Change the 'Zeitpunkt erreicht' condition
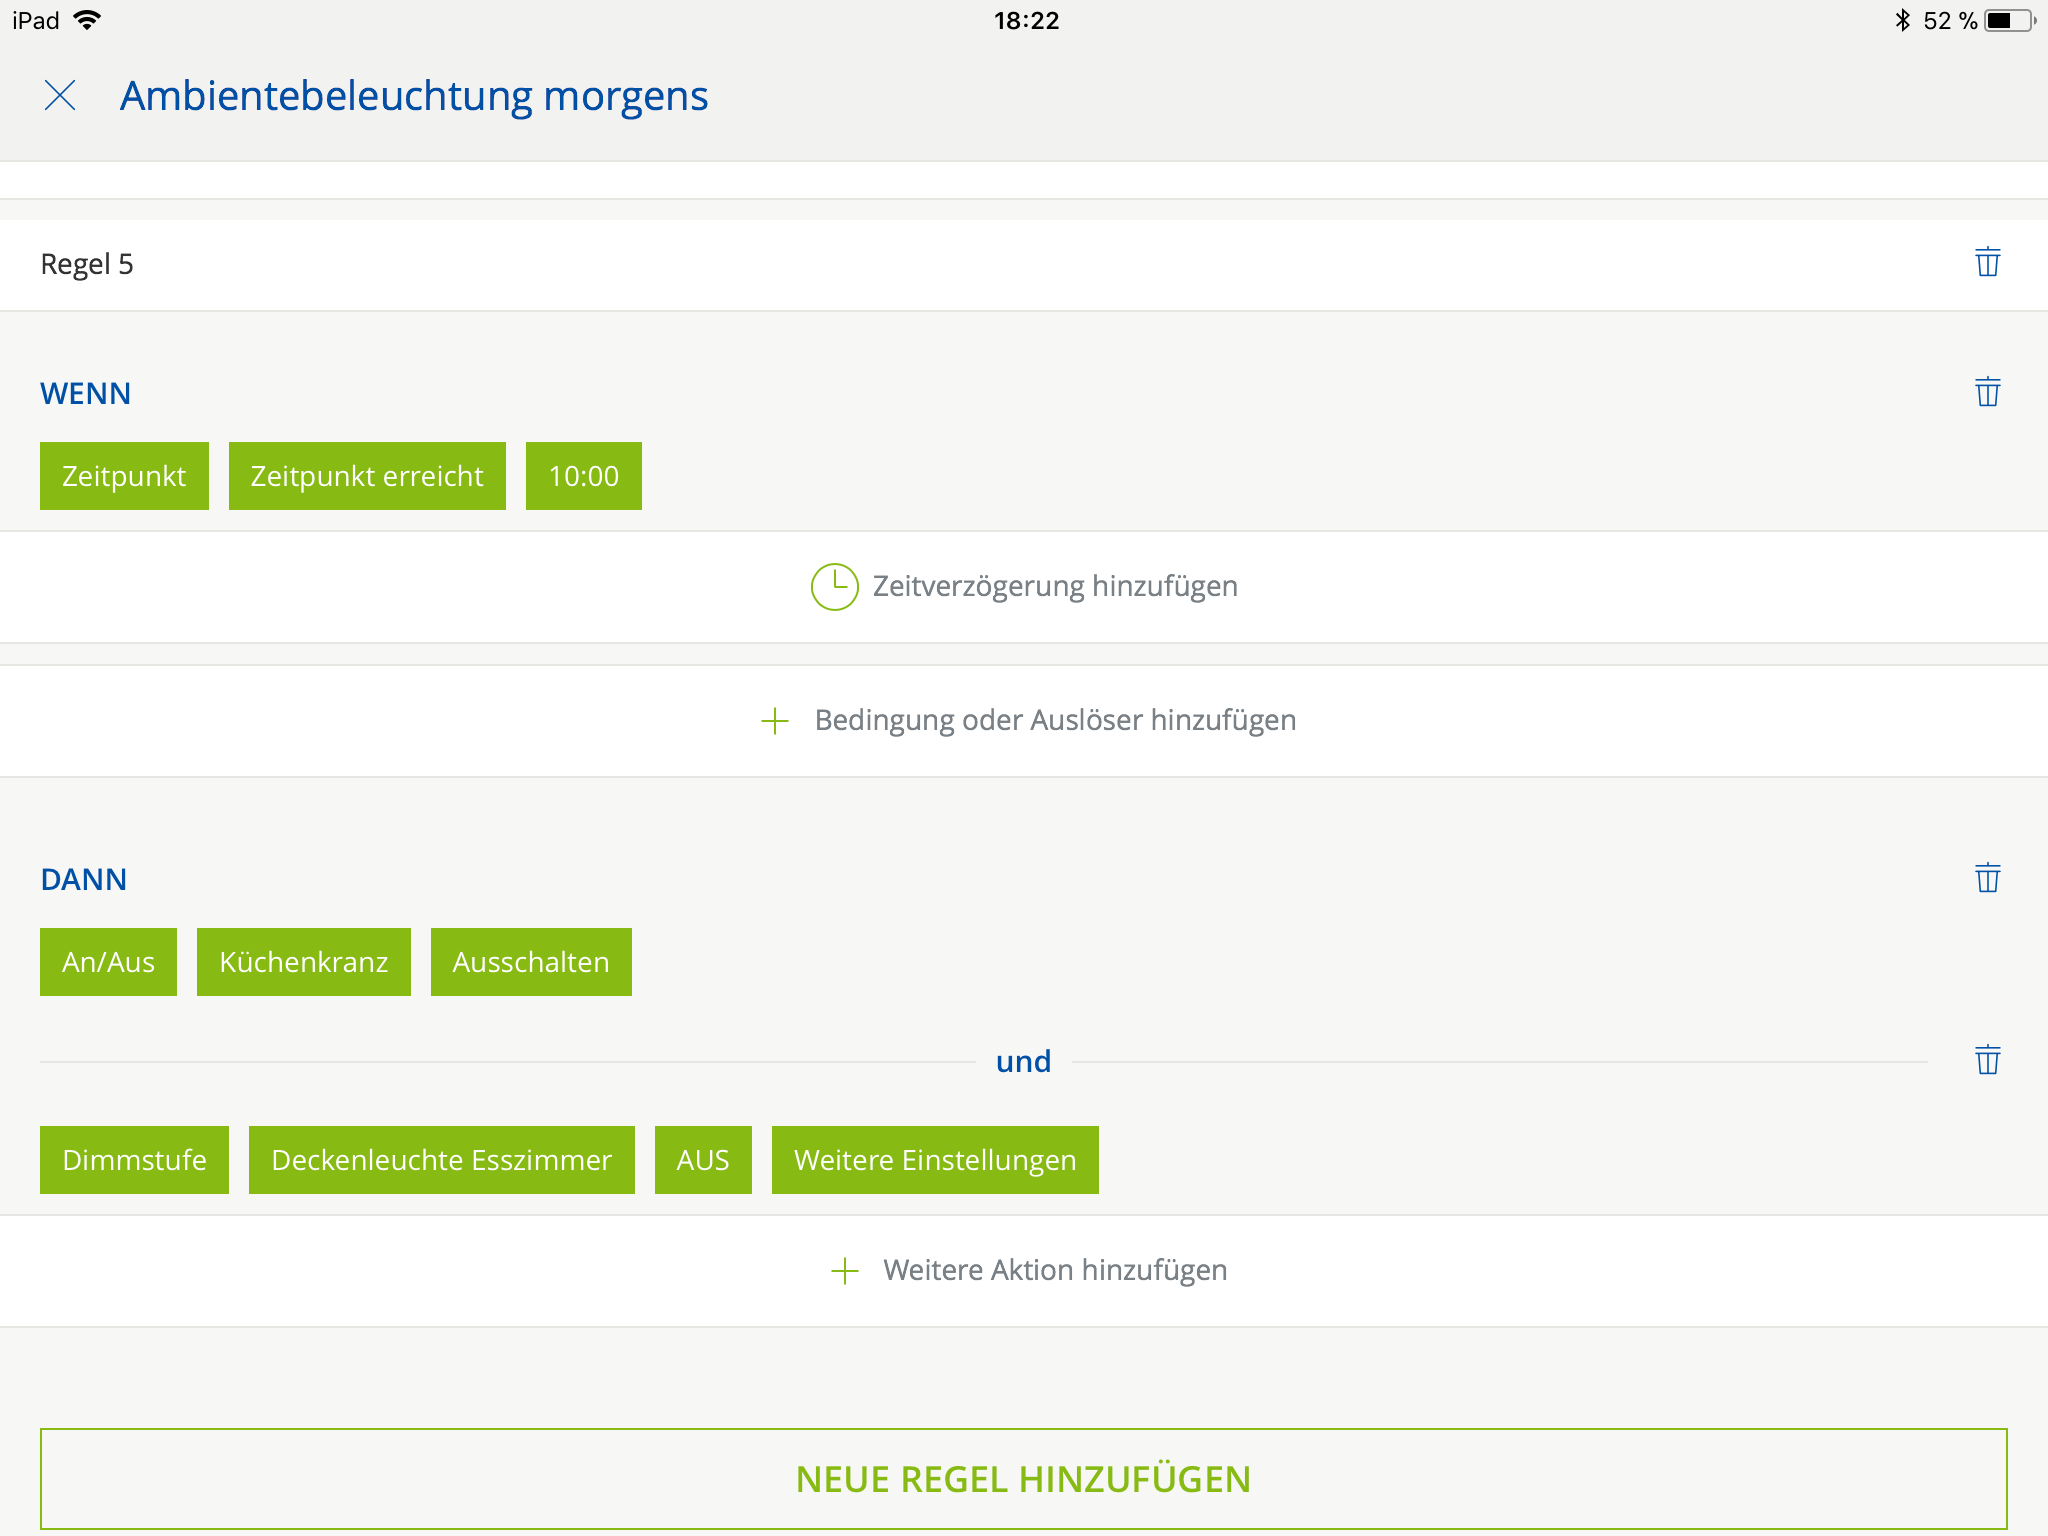The width and height of the screenshot is (2048, 1536). [367, 476]
